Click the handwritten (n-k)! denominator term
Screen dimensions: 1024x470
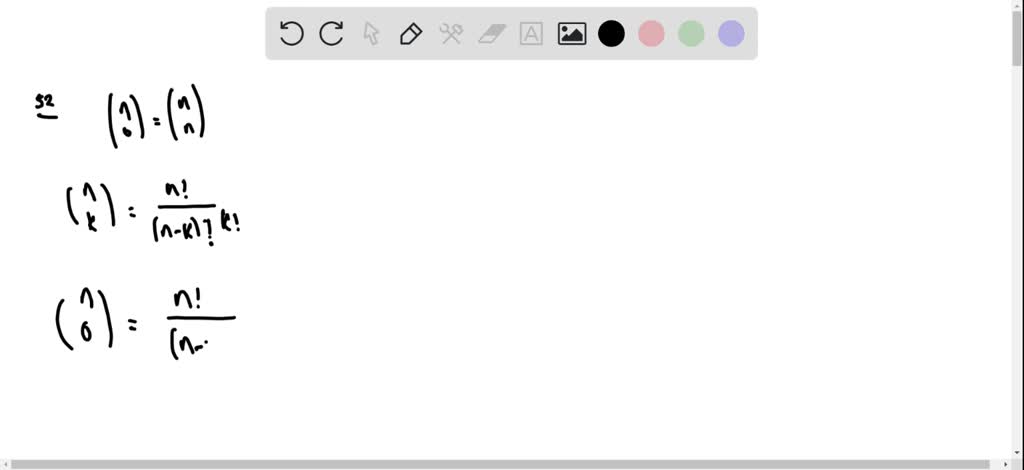(184, 228)
